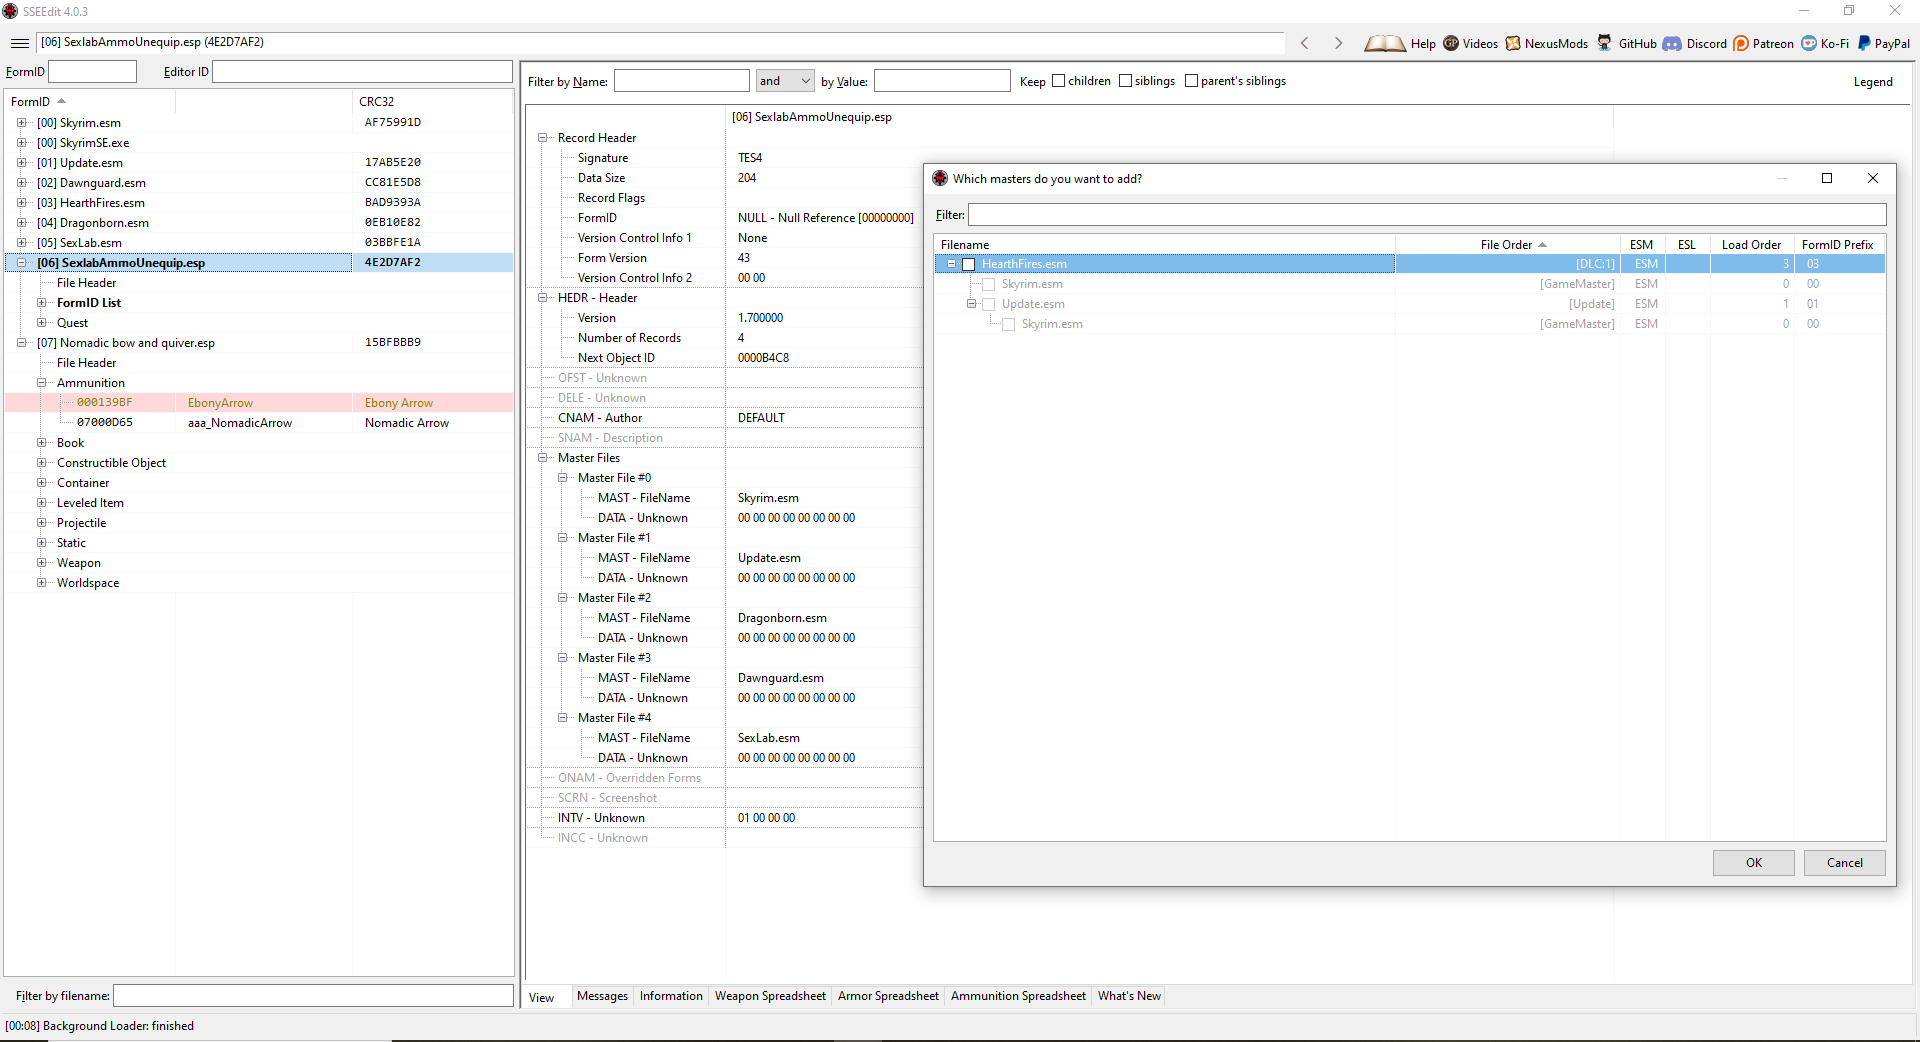Select the EbonyArrow record row

[259, 403]
